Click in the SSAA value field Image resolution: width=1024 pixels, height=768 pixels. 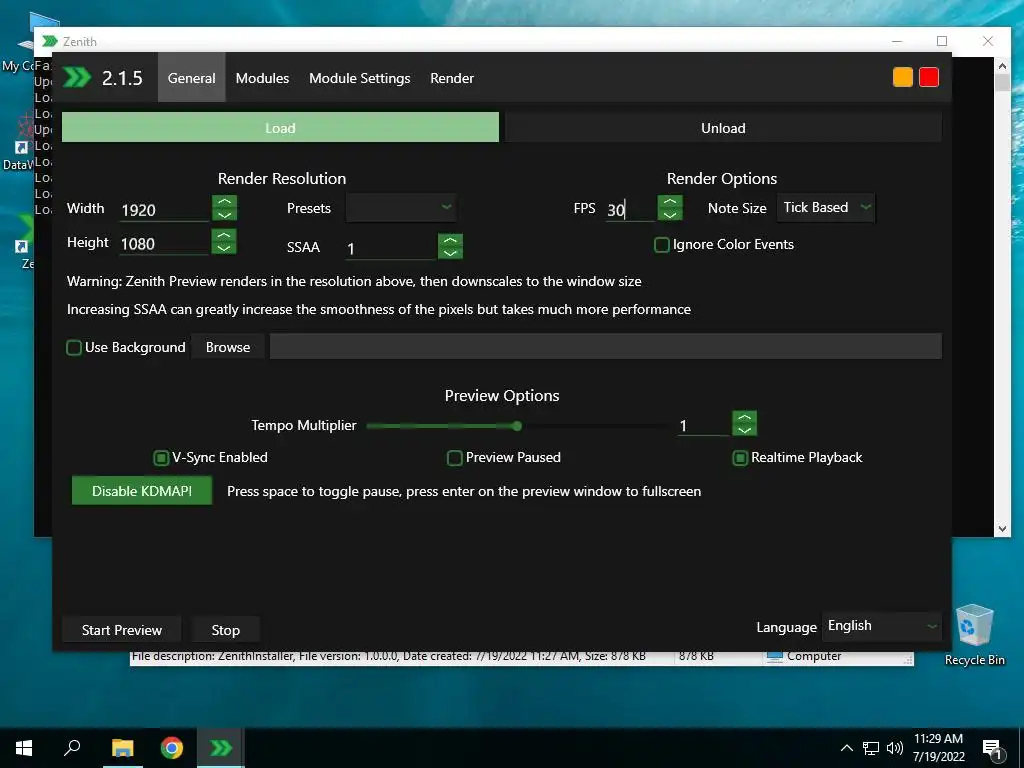click(390, 248)
